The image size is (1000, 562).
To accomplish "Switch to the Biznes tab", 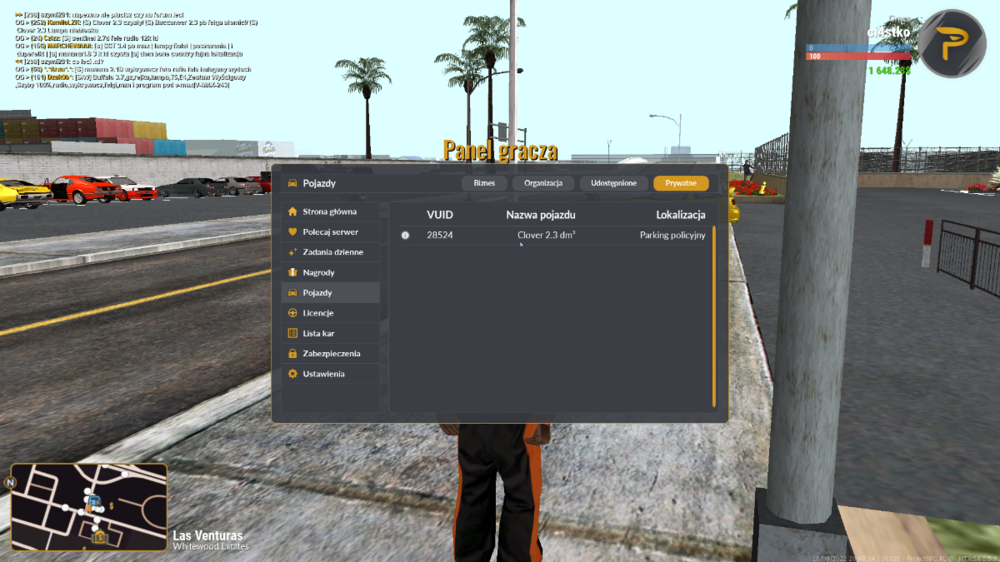I will coord(484,183).
